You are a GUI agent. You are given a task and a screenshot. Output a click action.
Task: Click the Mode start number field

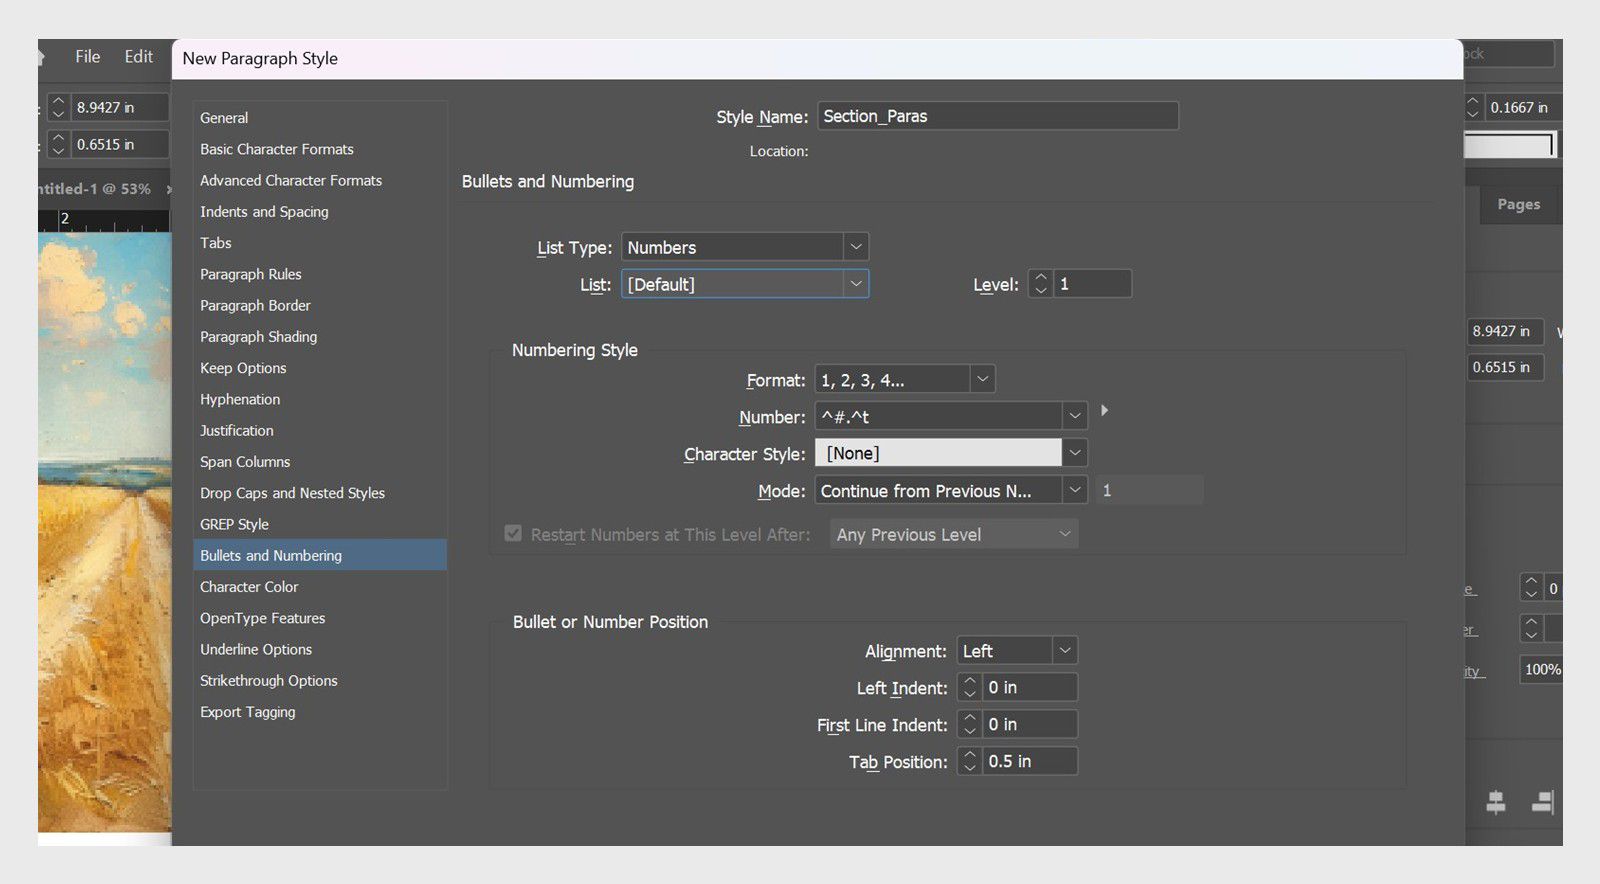(x=1148, y=490)
